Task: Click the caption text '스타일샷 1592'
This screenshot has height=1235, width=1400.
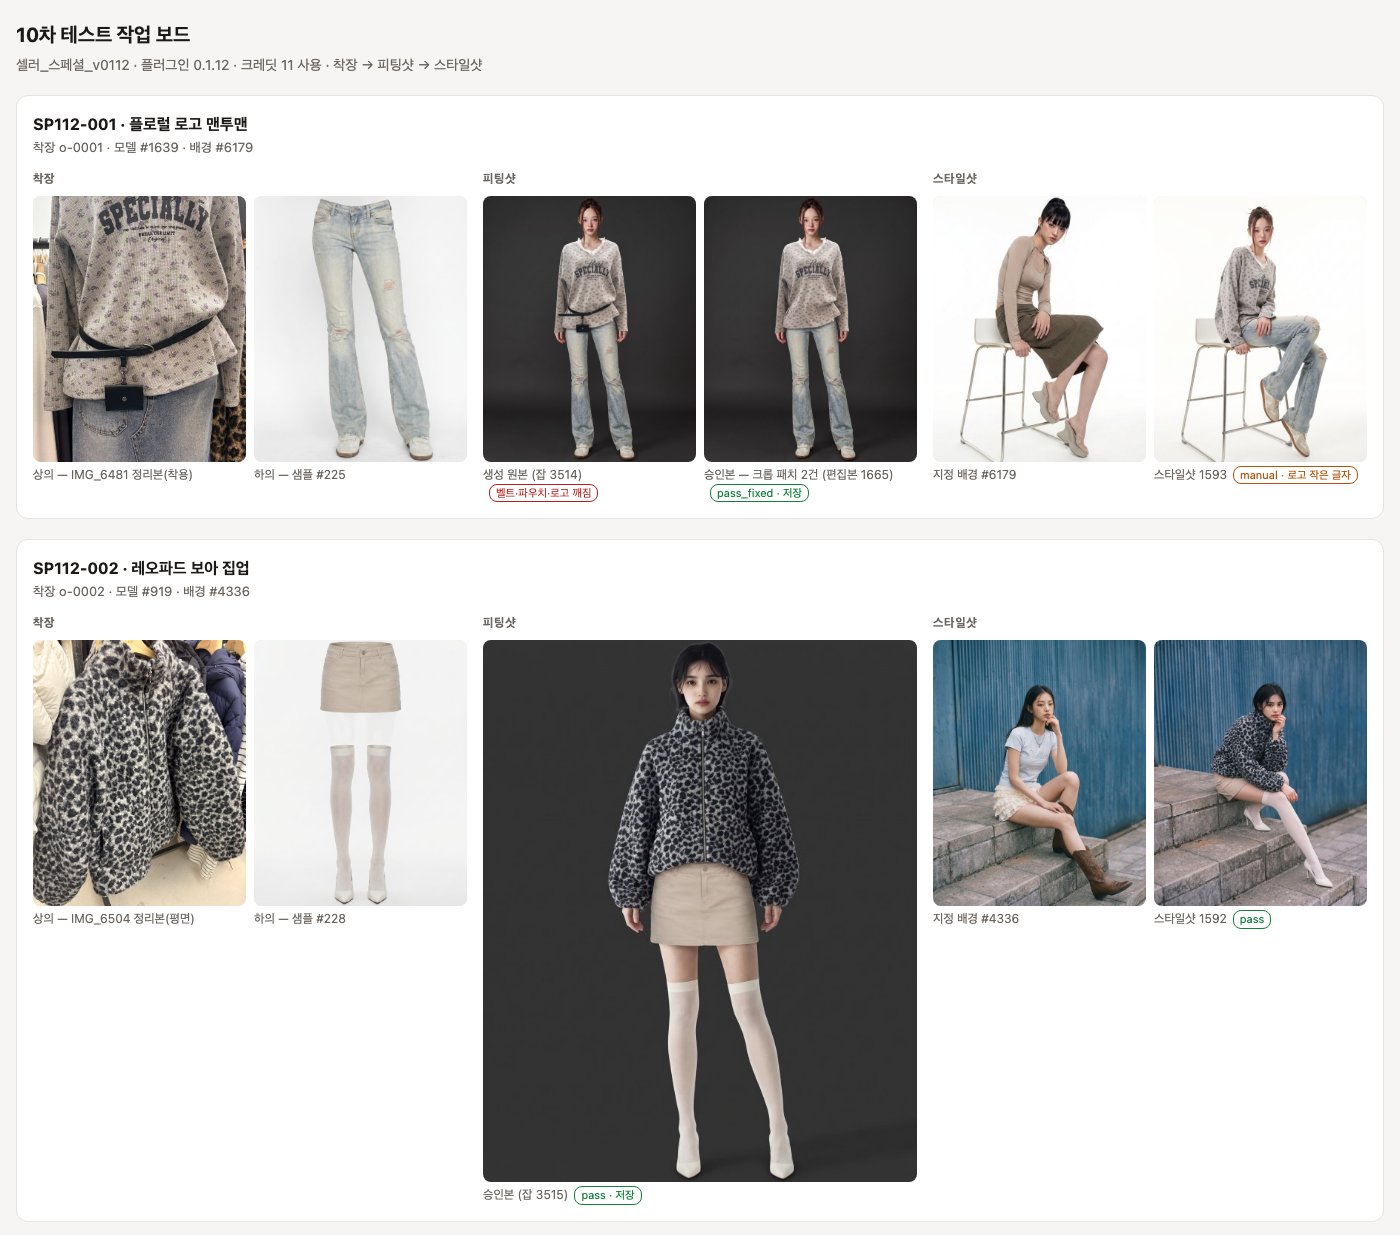Action: (x=1190, y=919)
